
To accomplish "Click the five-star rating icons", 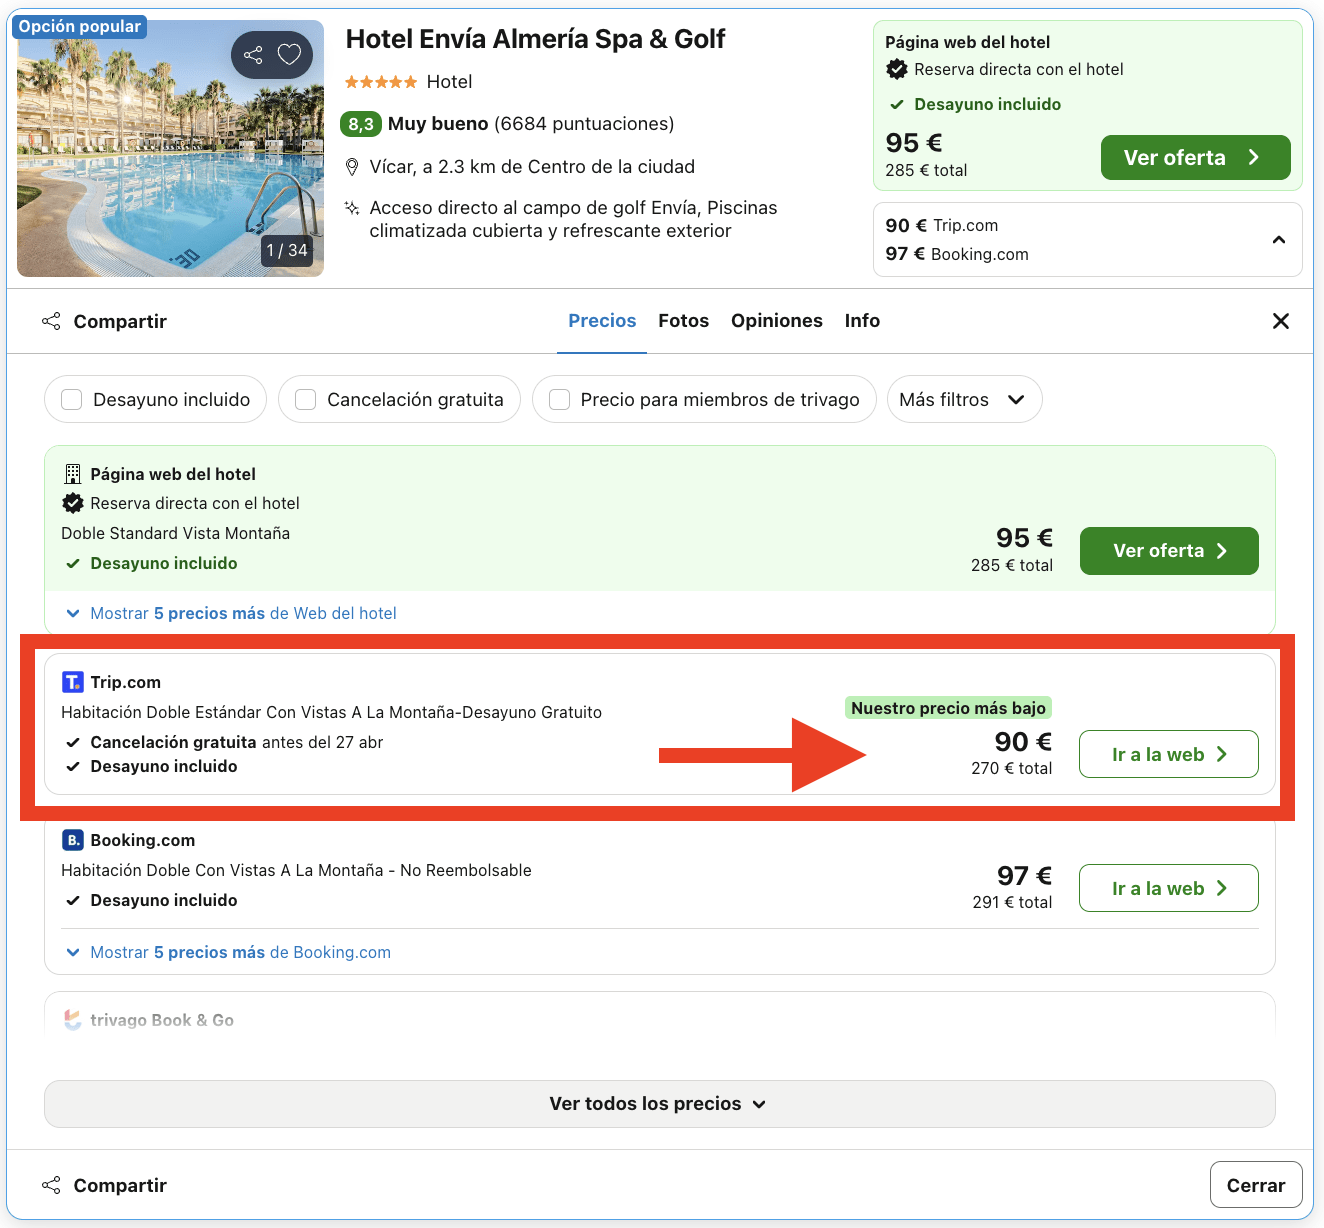I will tap(381, 82).
